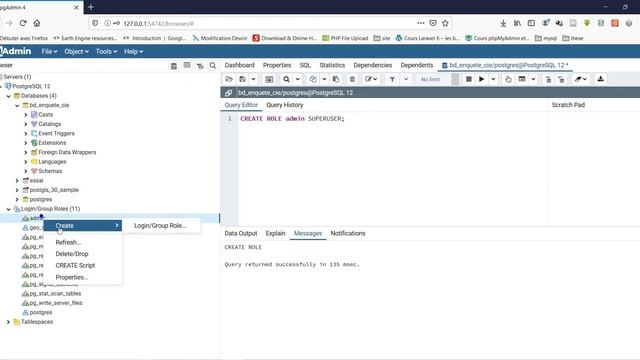Switch to the Query History tab

click(x=284, y=105)
